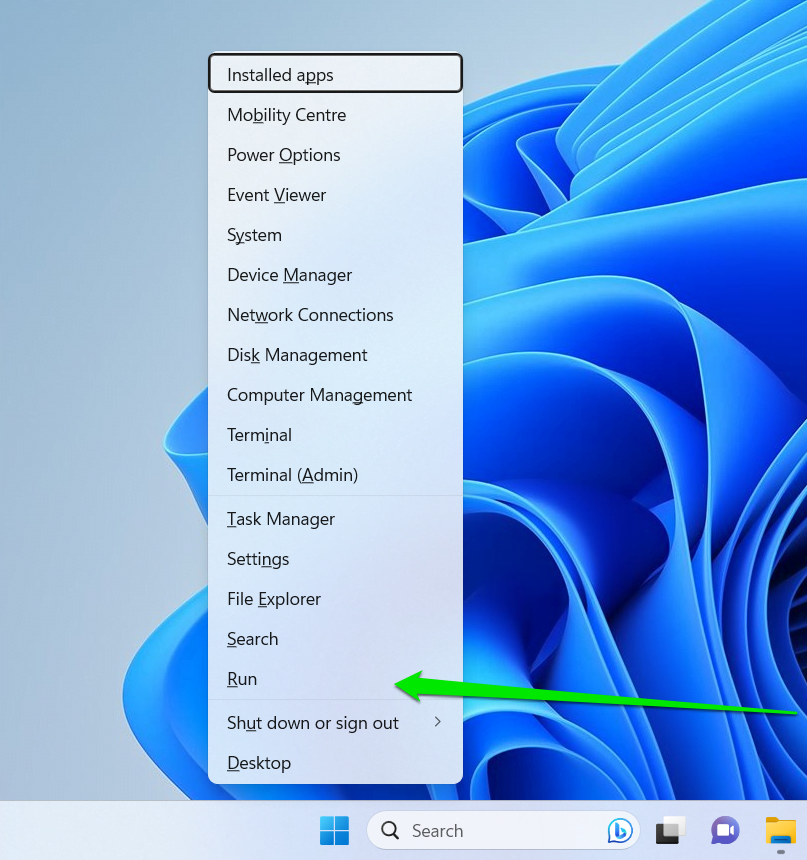The image size is (807, 860).
Task: Click Run in the context menu
Action: [242, 679]
